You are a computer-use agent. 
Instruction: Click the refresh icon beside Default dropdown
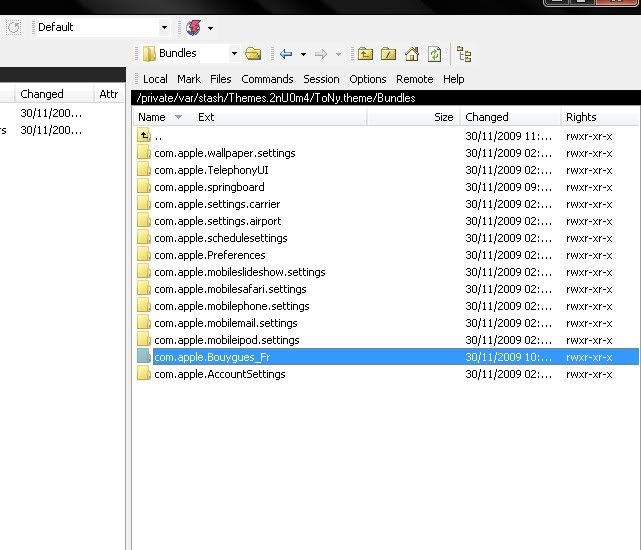13,27
